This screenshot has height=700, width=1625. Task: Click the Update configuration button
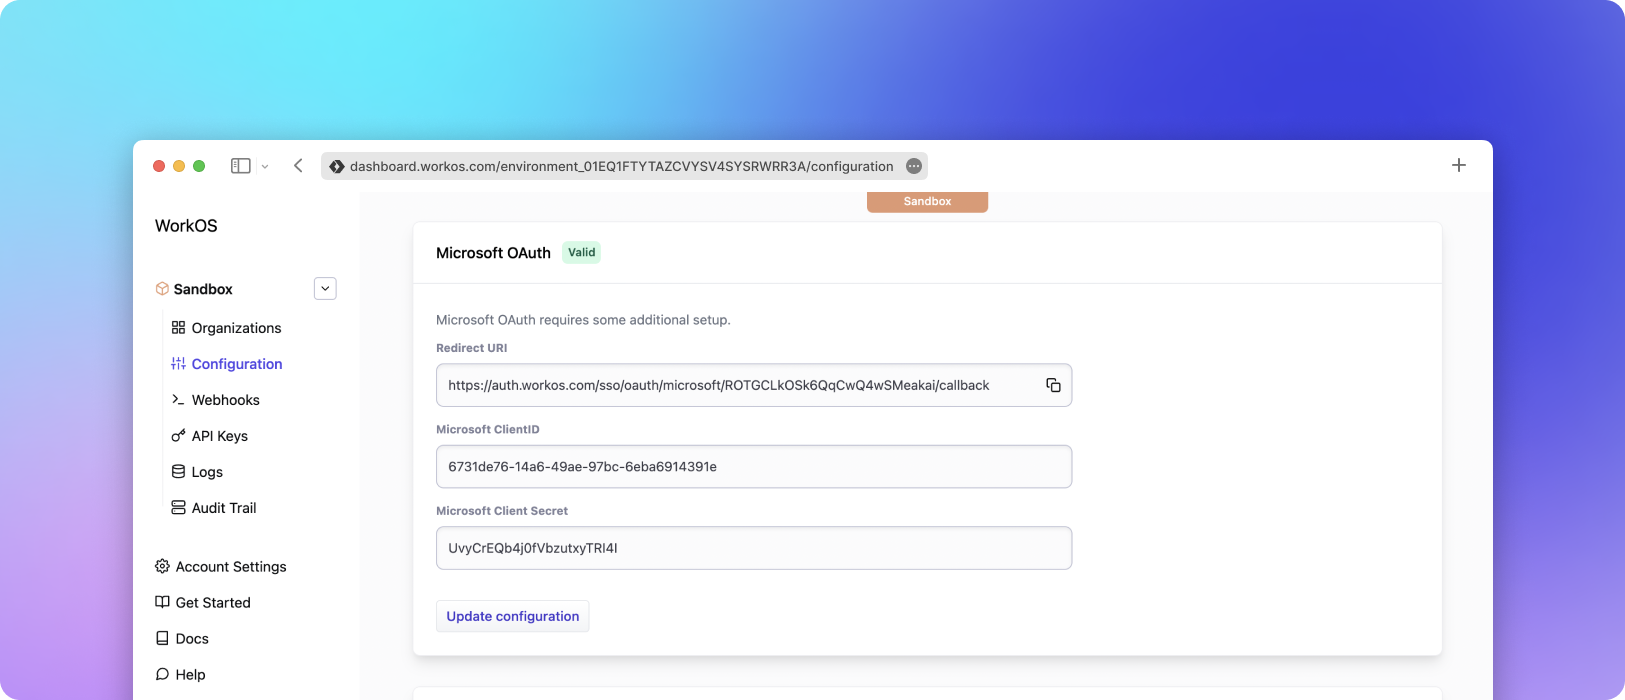512,616
